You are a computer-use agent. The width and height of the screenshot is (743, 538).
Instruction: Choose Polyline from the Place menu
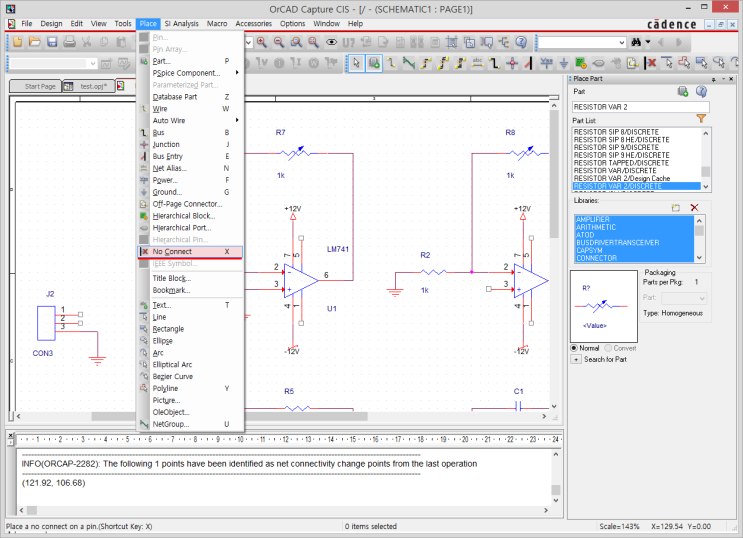(x=191, y=388)
